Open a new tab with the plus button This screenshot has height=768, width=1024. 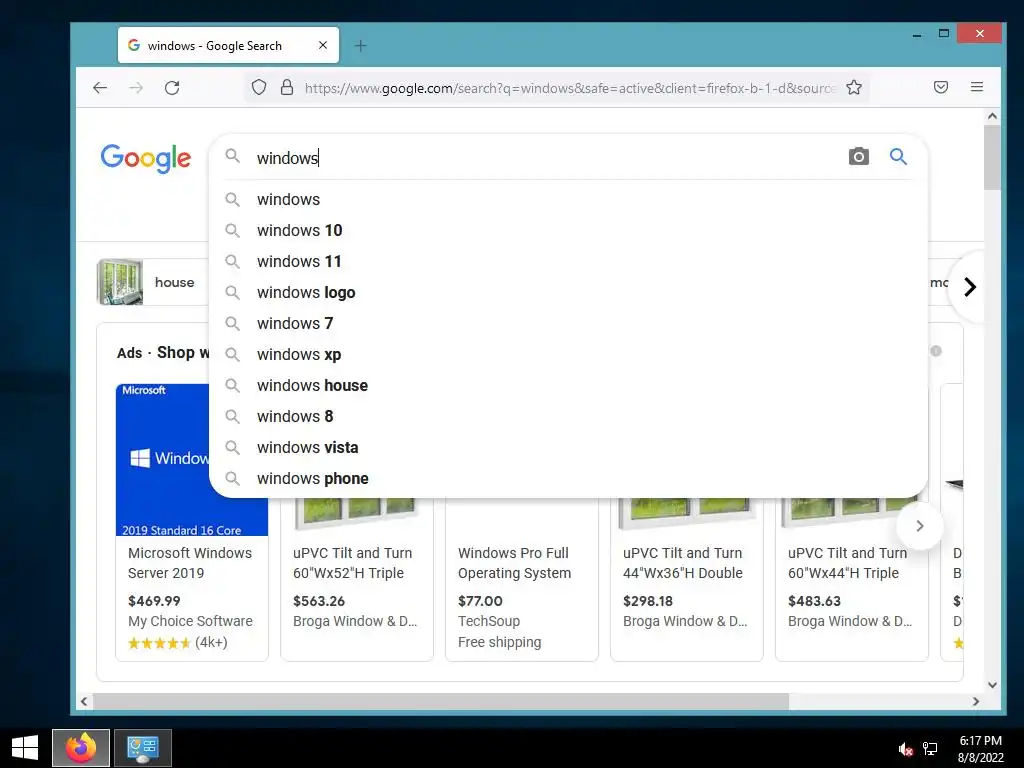[360, 46]
